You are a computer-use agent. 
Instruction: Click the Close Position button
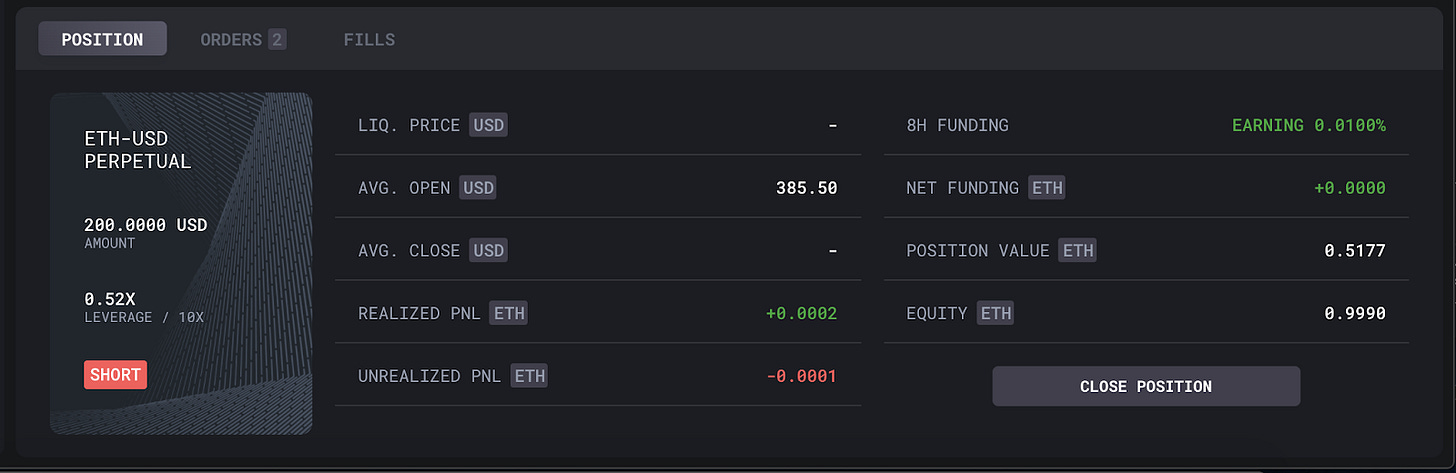click(1146, 386)
